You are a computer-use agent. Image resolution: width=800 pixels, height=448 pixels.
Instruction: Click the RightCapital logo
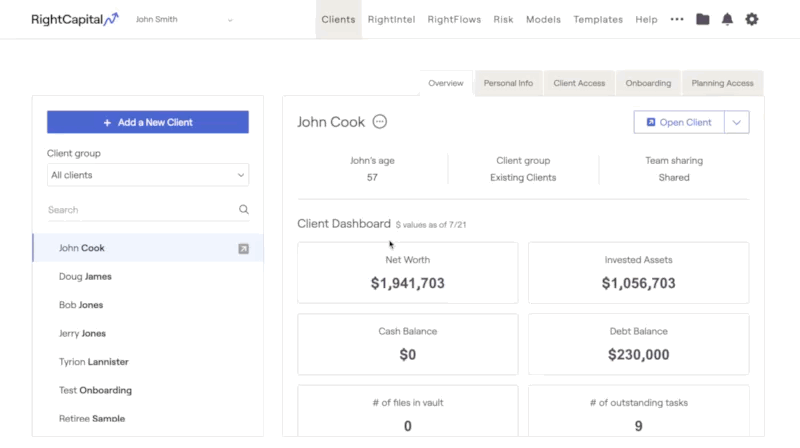click(75, 19)
